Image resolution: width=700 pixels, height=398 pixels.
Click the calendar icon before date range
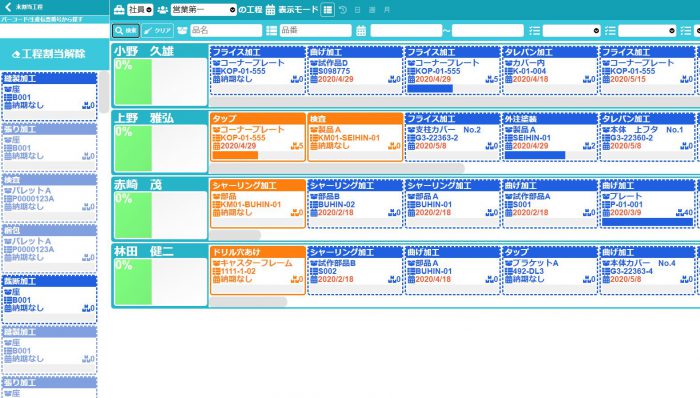tap(361, 30)
